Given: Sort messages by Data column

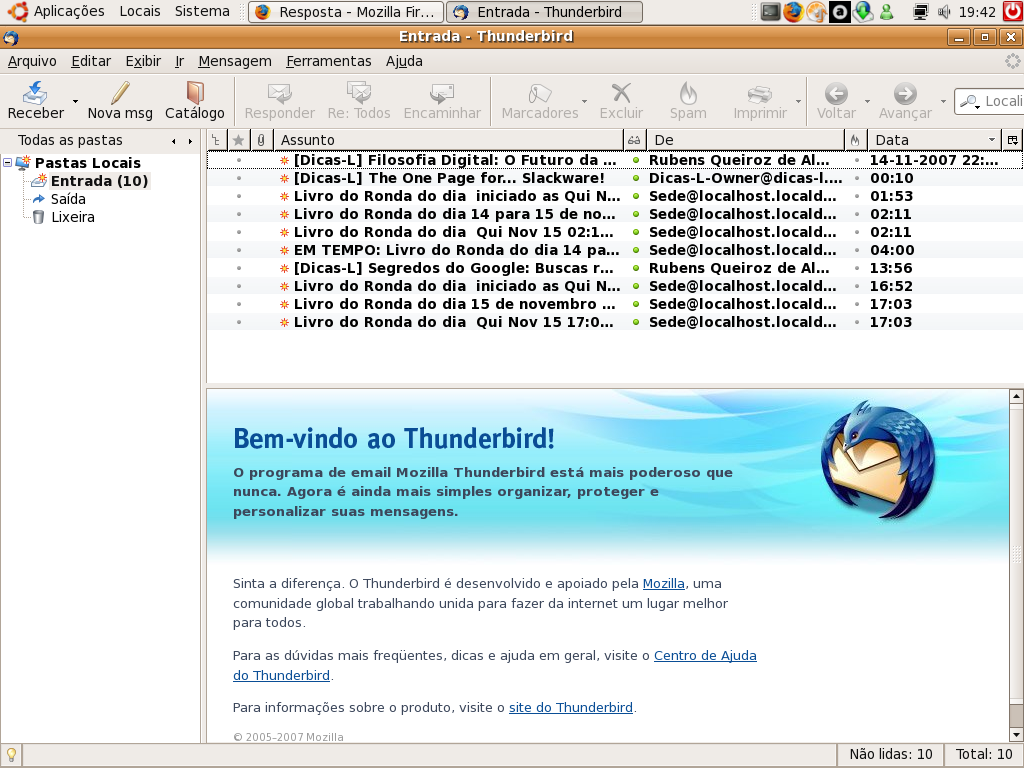Looking at the screenshot, I should coord(934,140).
